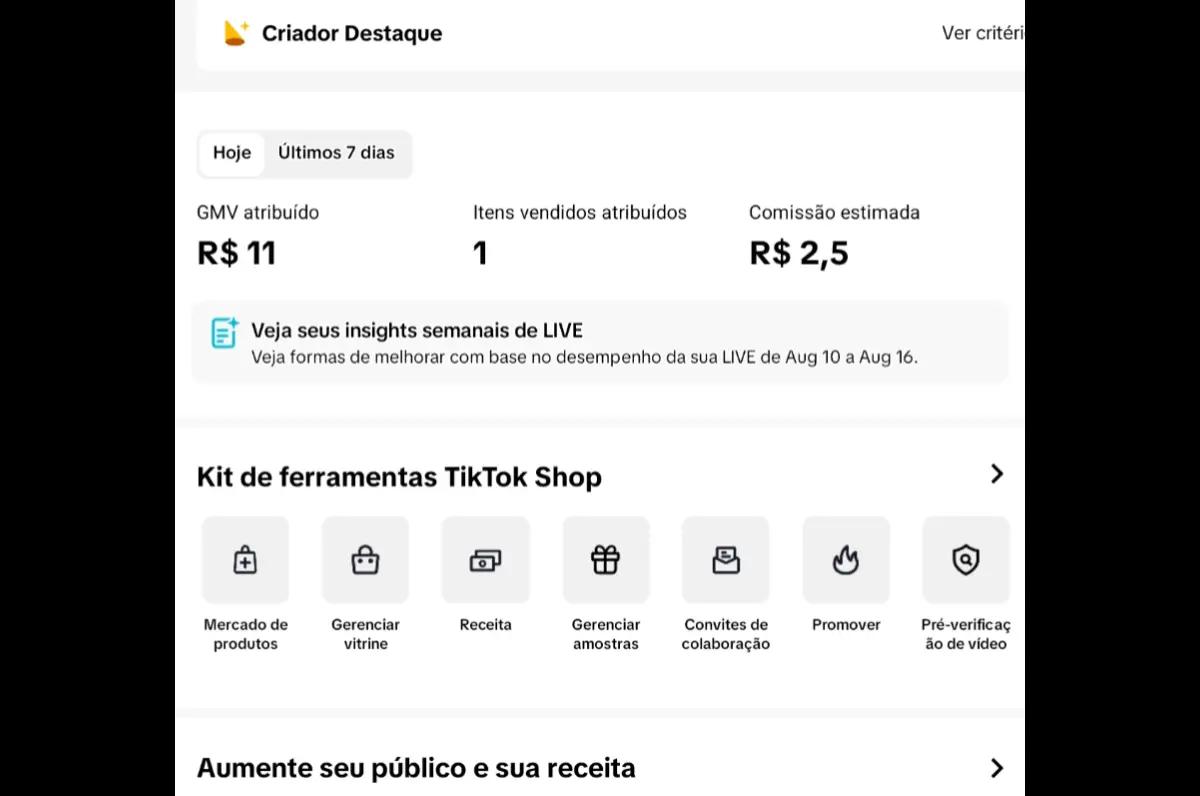
Task: Open the Pré-verificação de vídeo shield icon
Action: 966,560
